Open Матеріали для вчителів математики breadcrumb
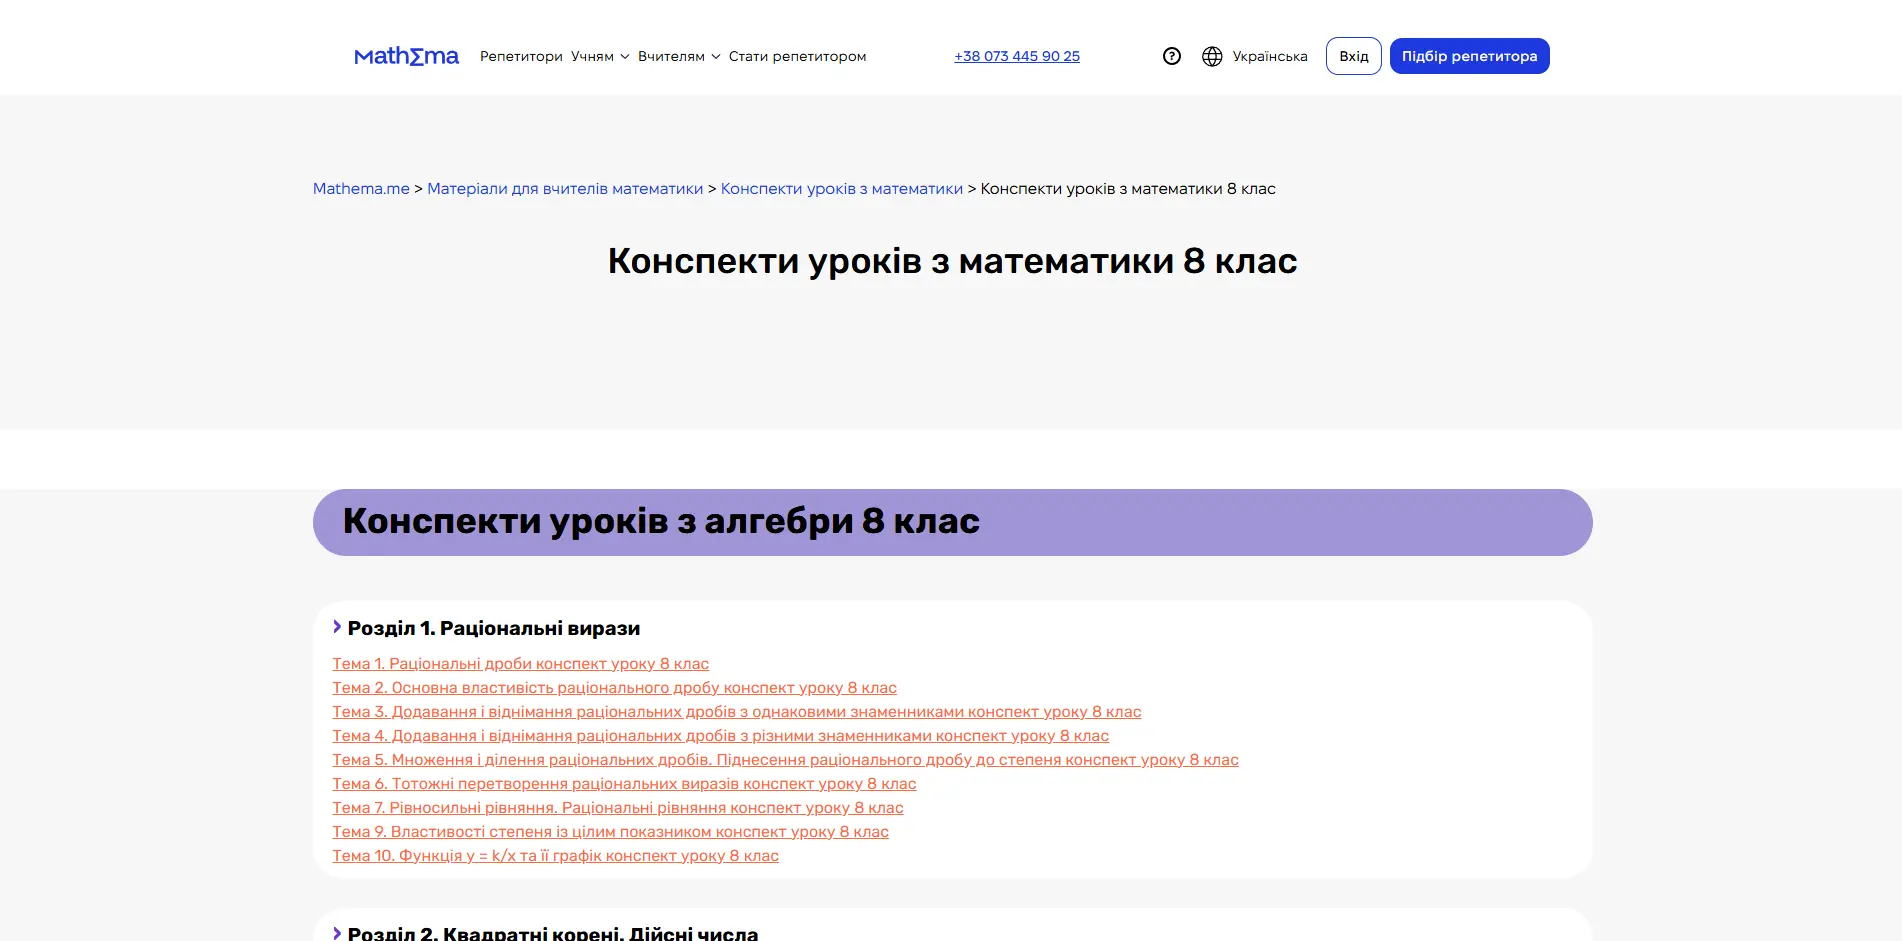 click(565, 188)
